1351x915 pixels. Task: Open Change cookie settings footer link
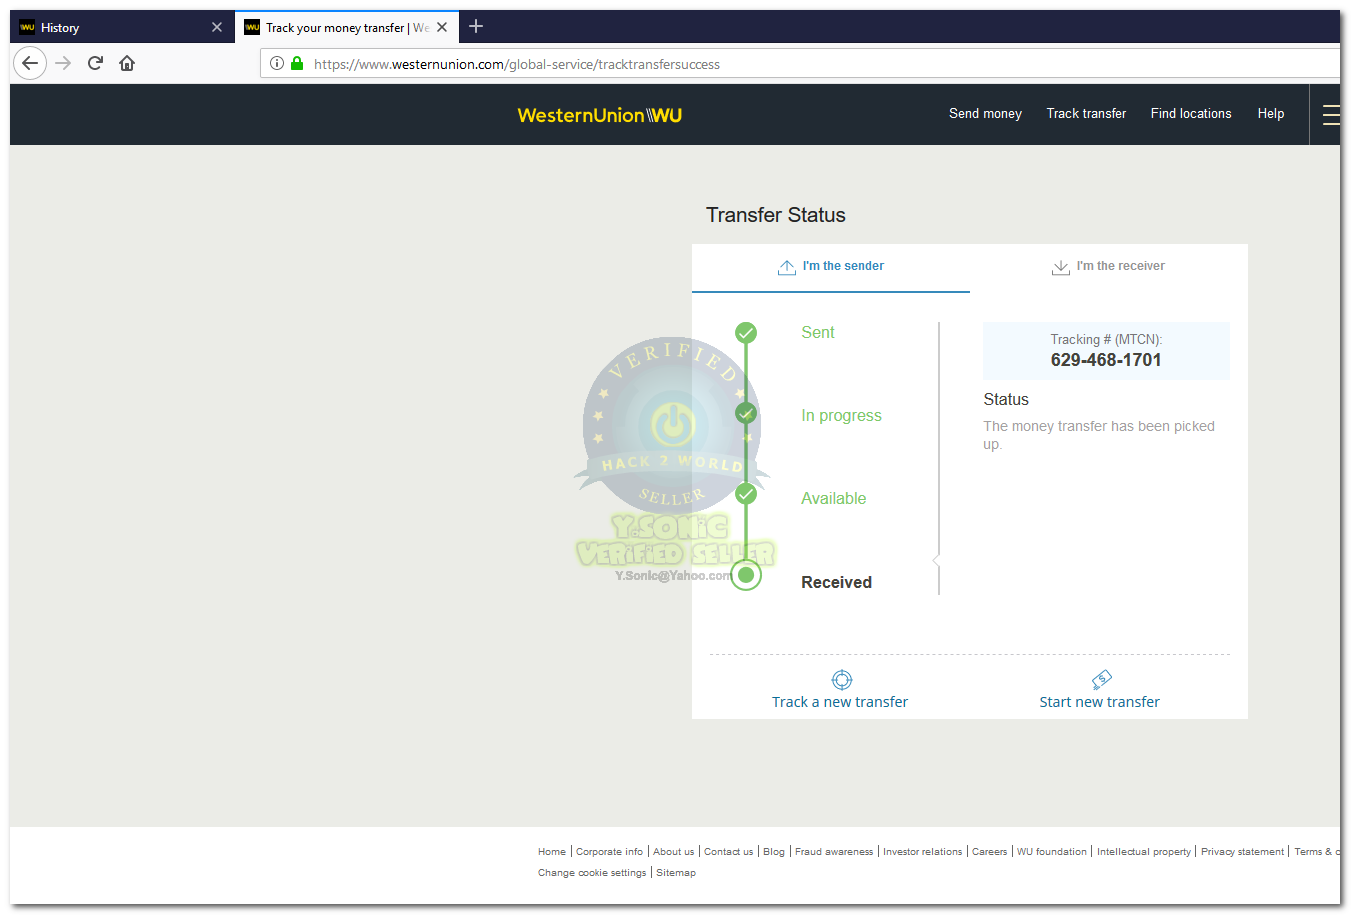pos(592,873)
